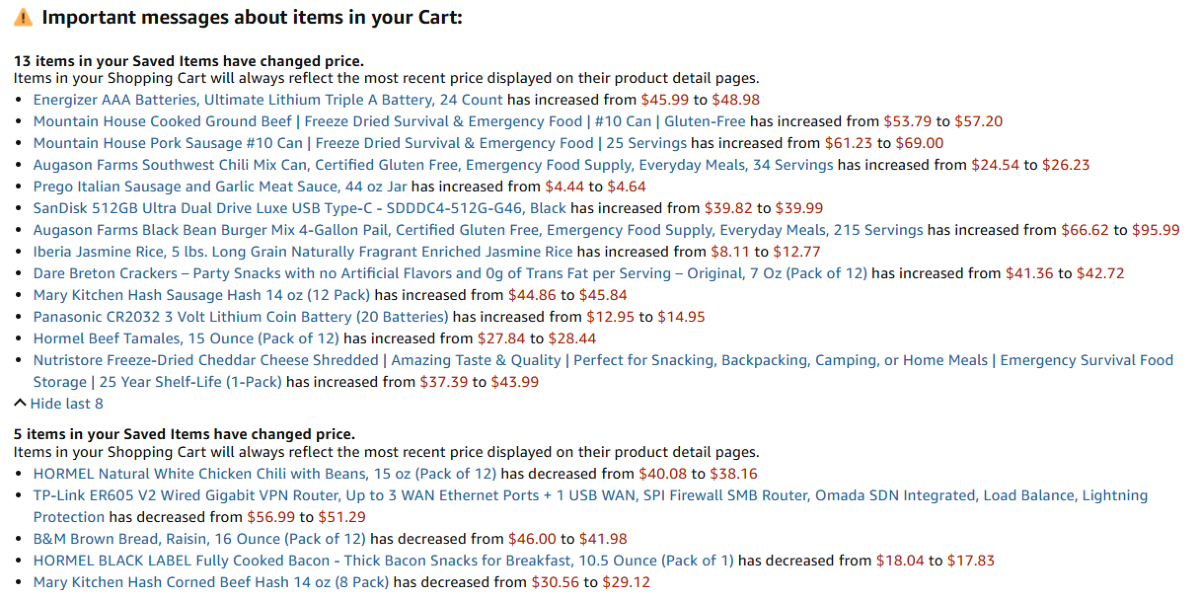This screenshot has width=1200, height=602.
Task: Open HORMEL BLACK LABEL Bacon link
Action: [x=383, y=561]
